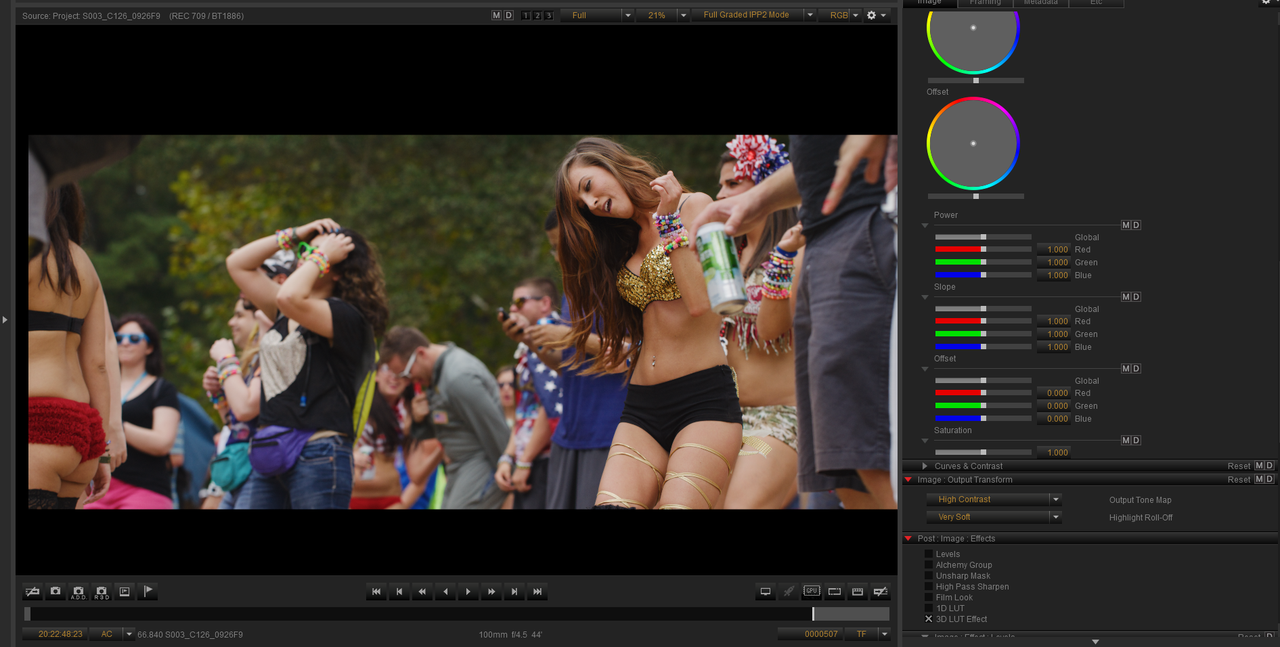Click the flag marker icon
1280x647 pixels.
147,592
